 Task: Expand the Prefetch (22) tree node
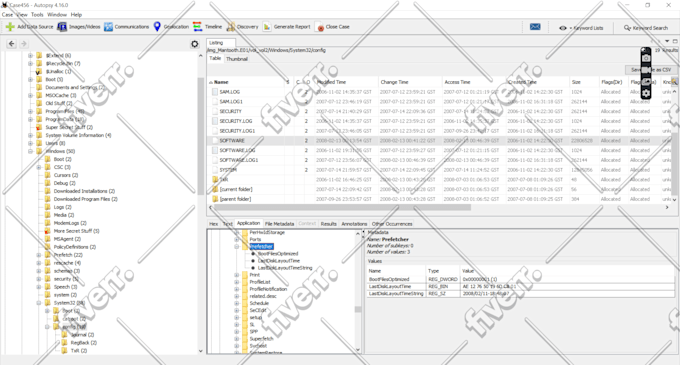pos(39,255)
